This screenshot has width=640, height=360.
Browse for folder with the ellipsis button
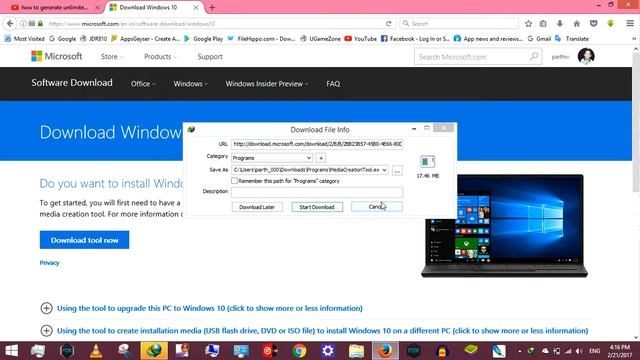[x=397, y=171]
